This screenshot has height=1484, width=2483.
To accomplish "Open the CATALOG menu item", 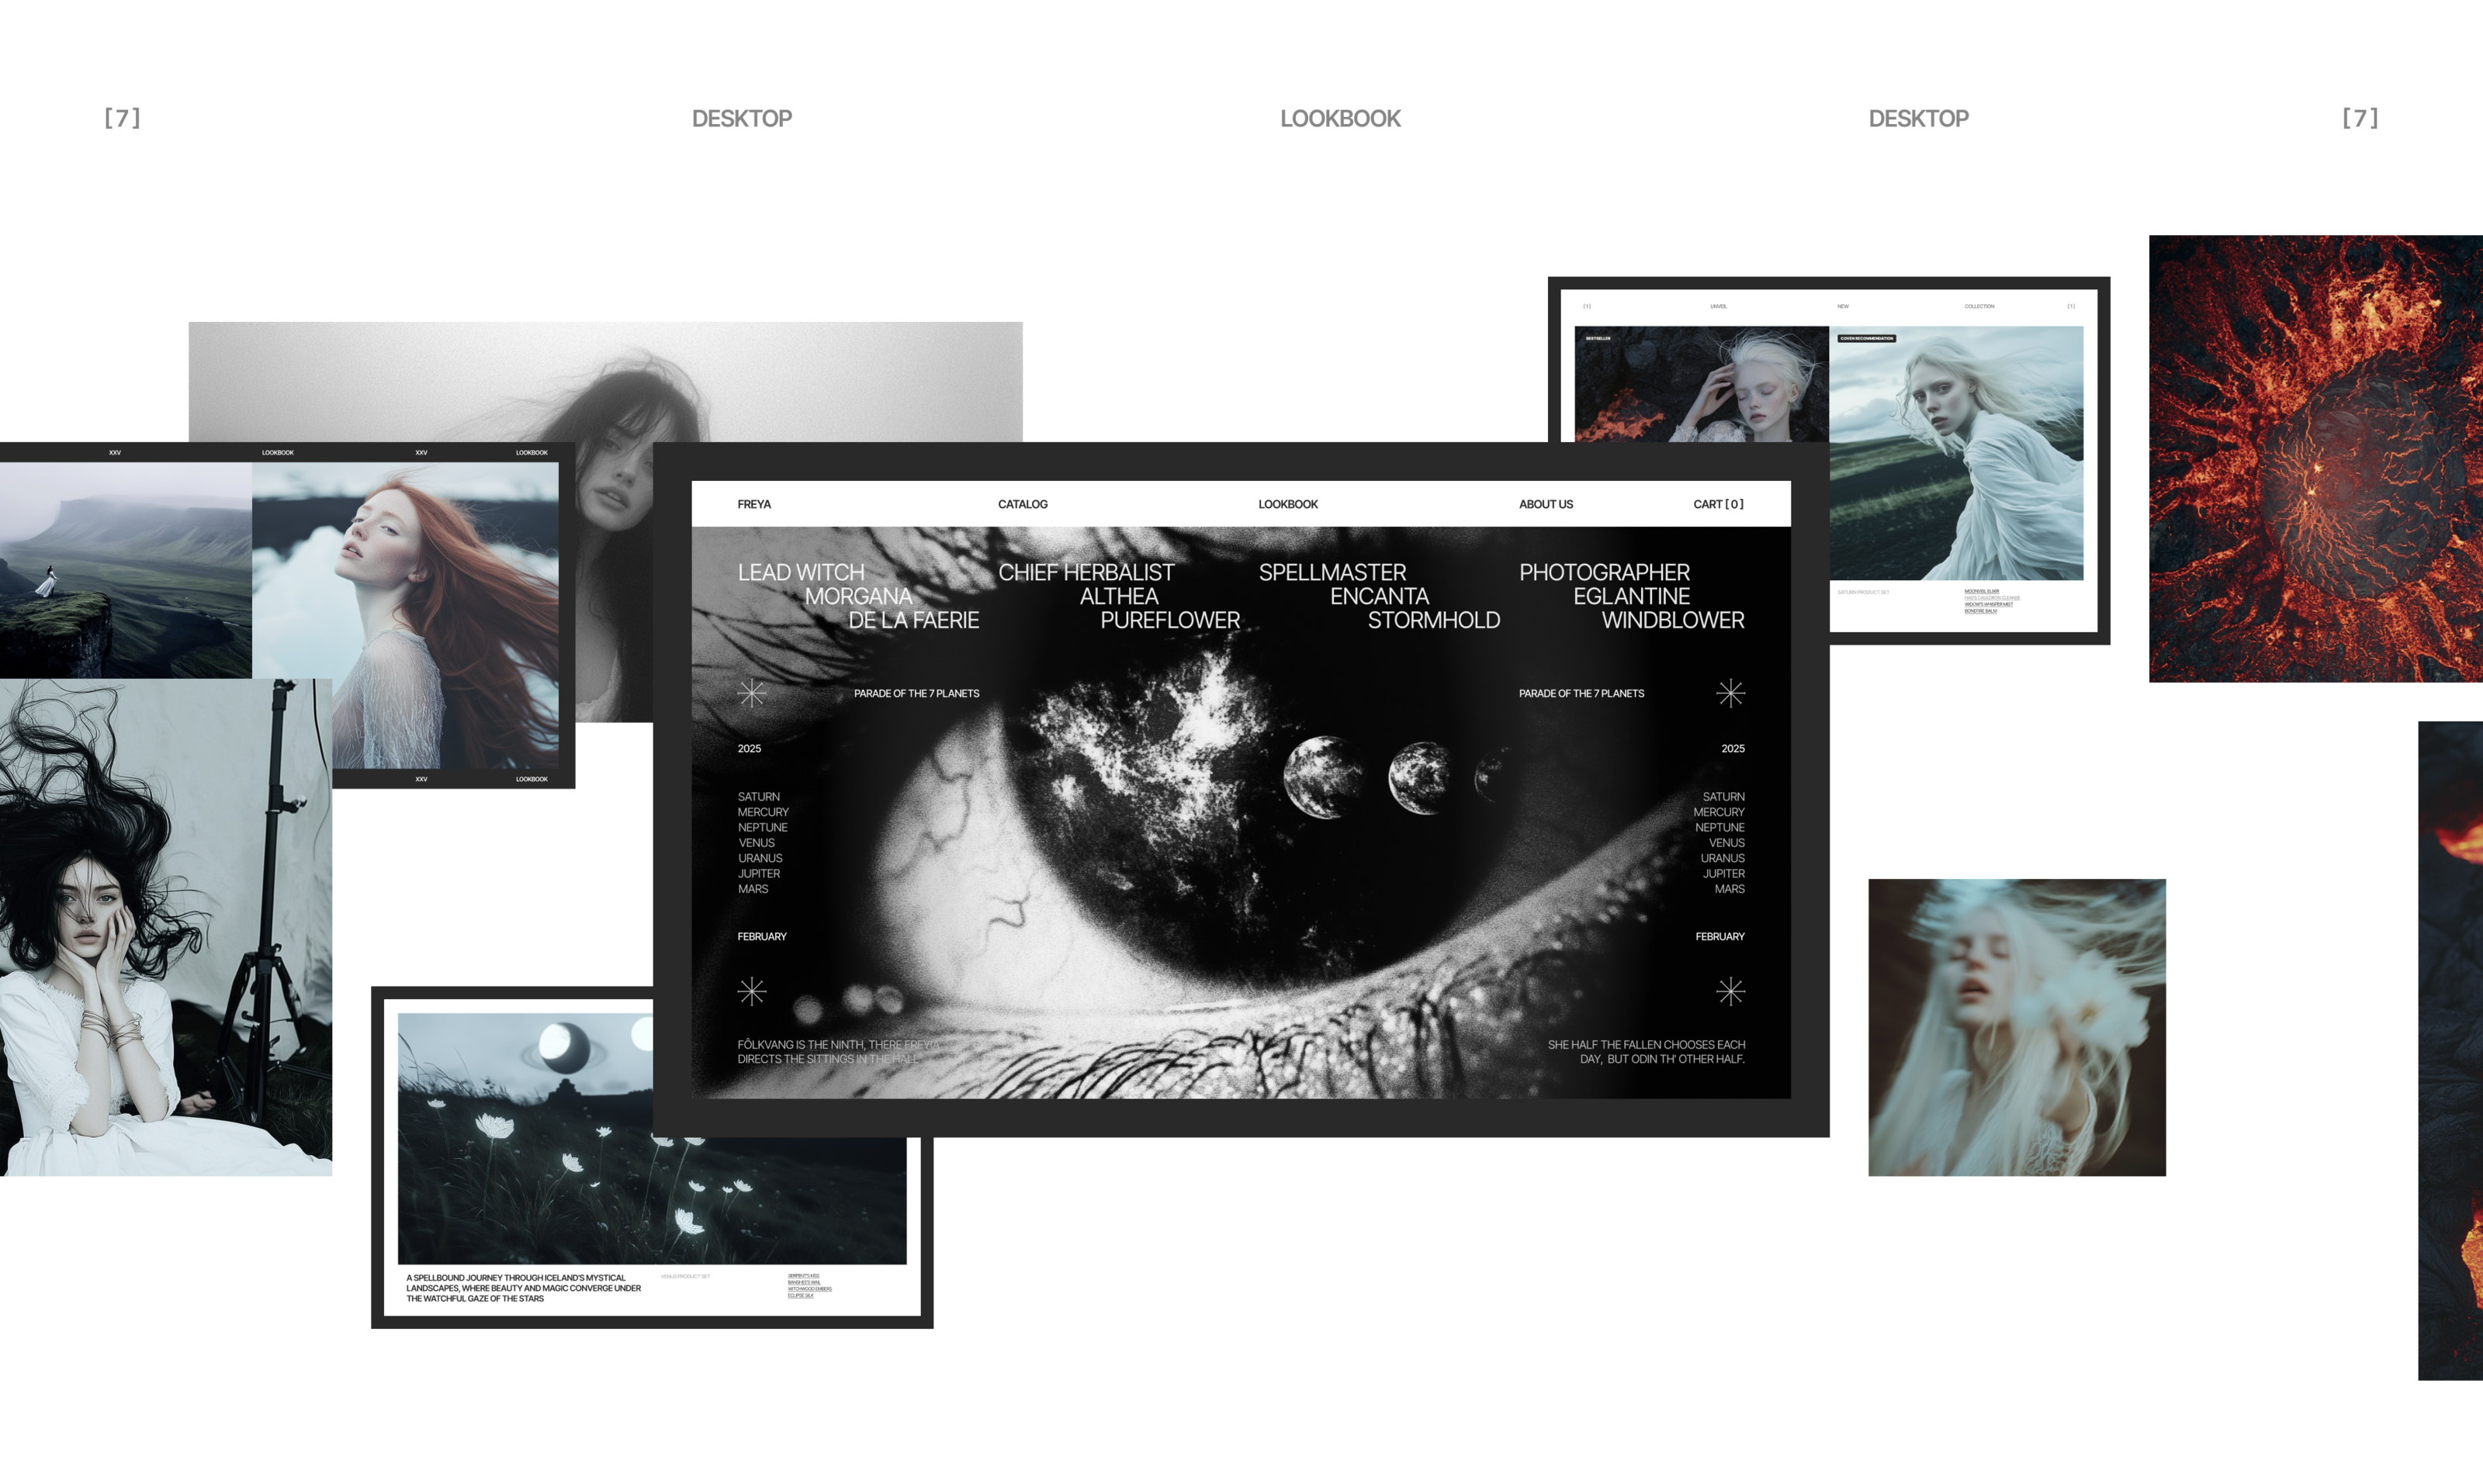I will [x=1022, y=504].
